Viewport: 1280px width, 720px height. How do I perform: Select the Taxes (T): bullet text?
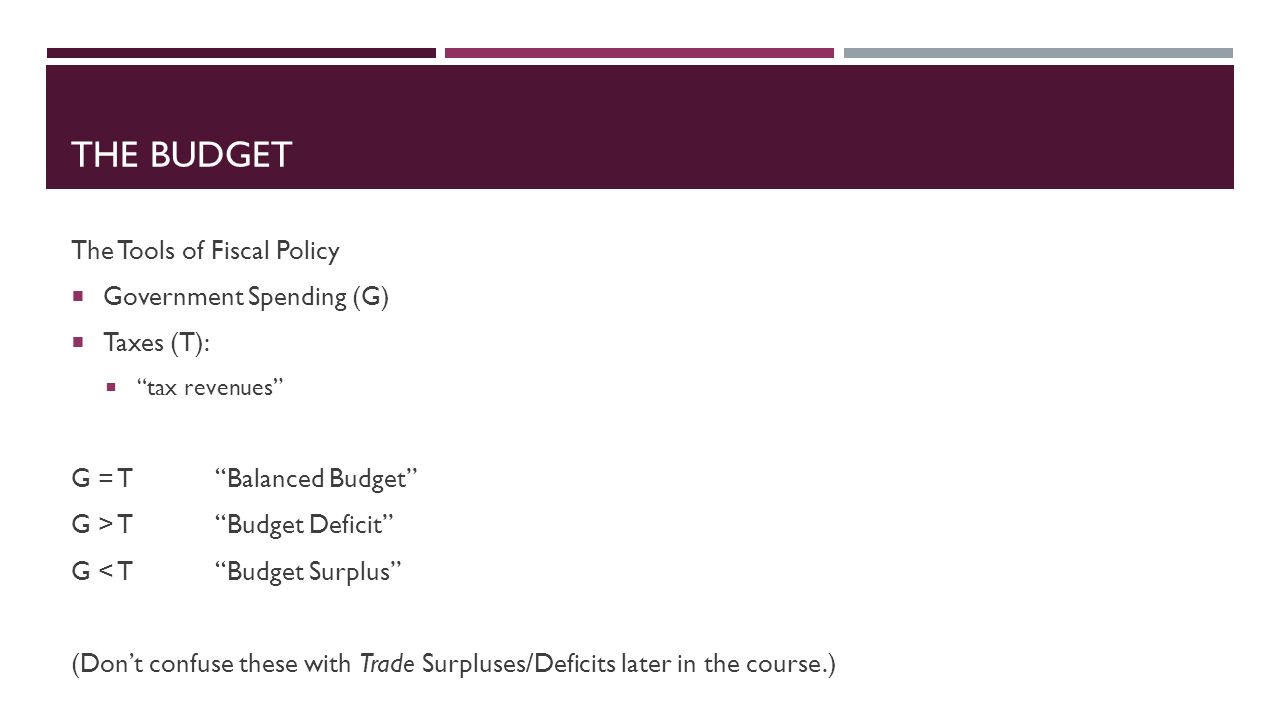pos(157,343)
